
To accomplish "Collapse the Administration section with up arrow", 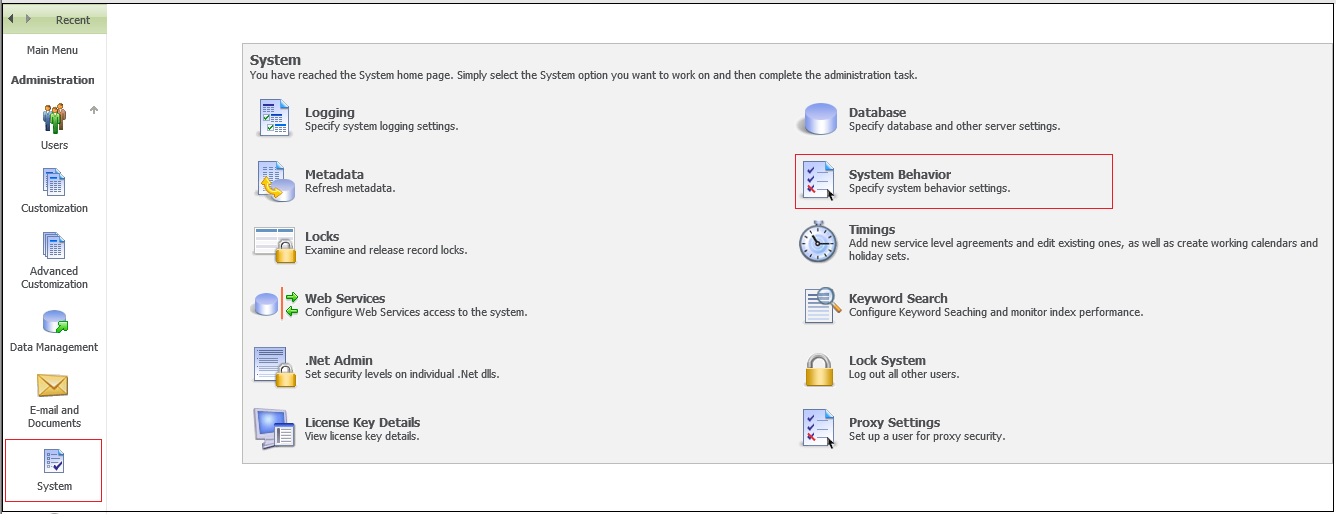I will point(94,110).
